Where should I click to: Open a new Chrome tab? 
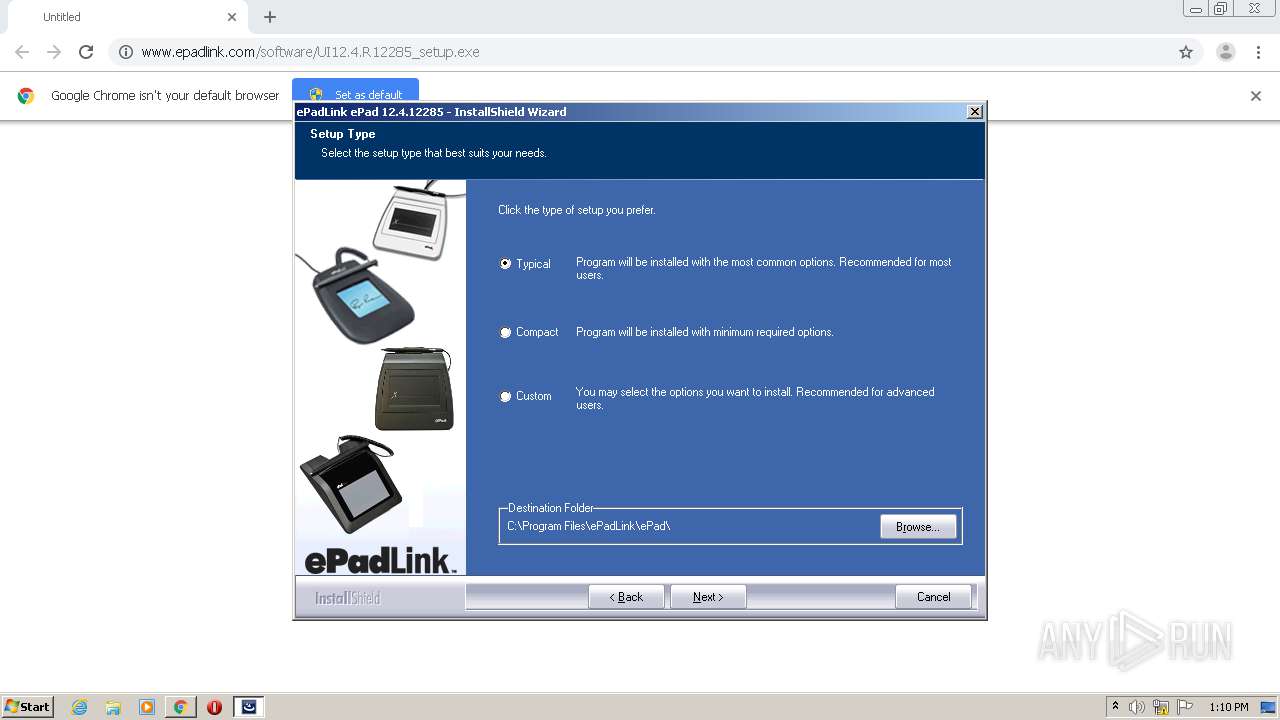(270, 17)
